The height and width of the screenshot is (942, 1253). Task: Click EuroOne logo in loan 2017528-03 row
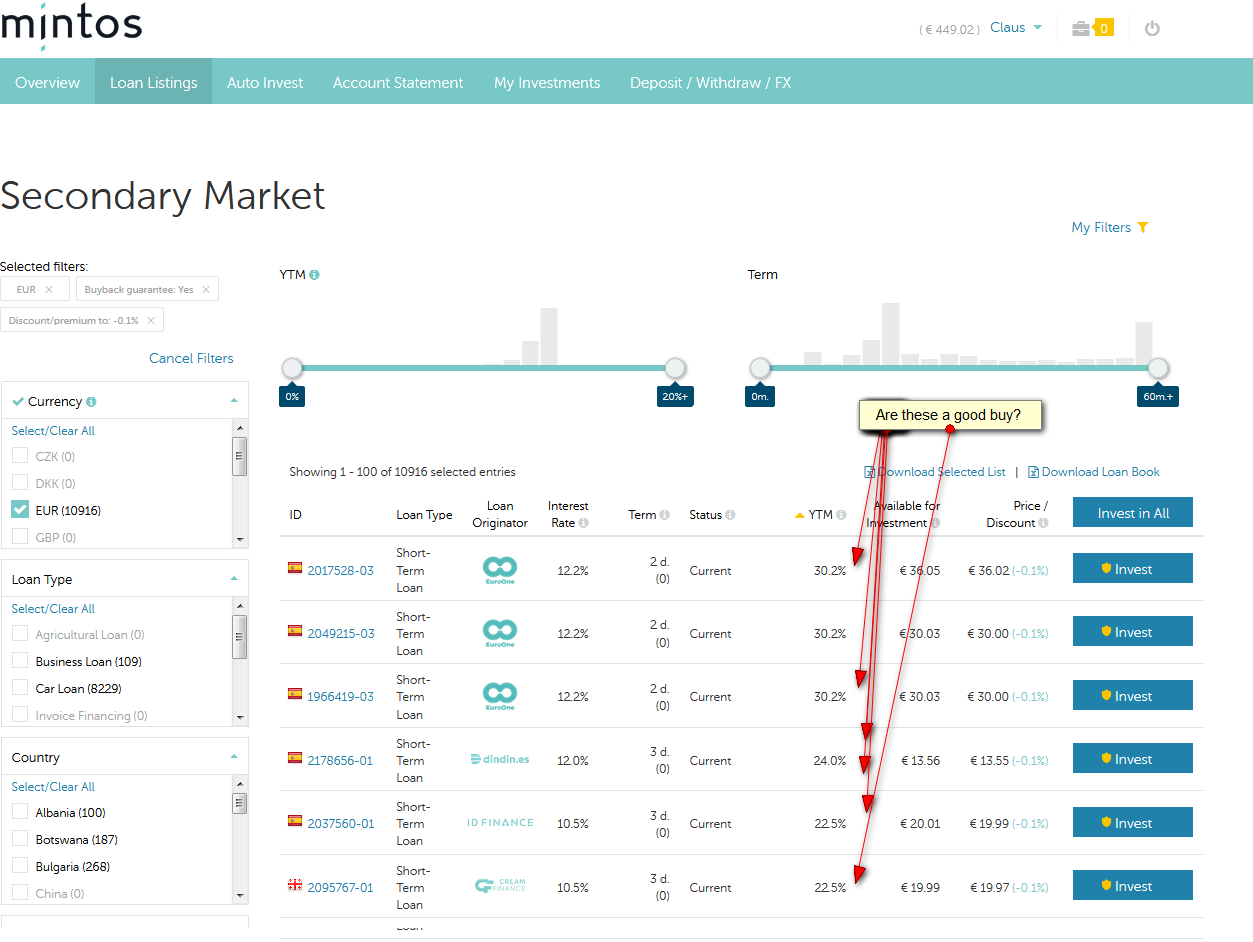coord(500,570)
